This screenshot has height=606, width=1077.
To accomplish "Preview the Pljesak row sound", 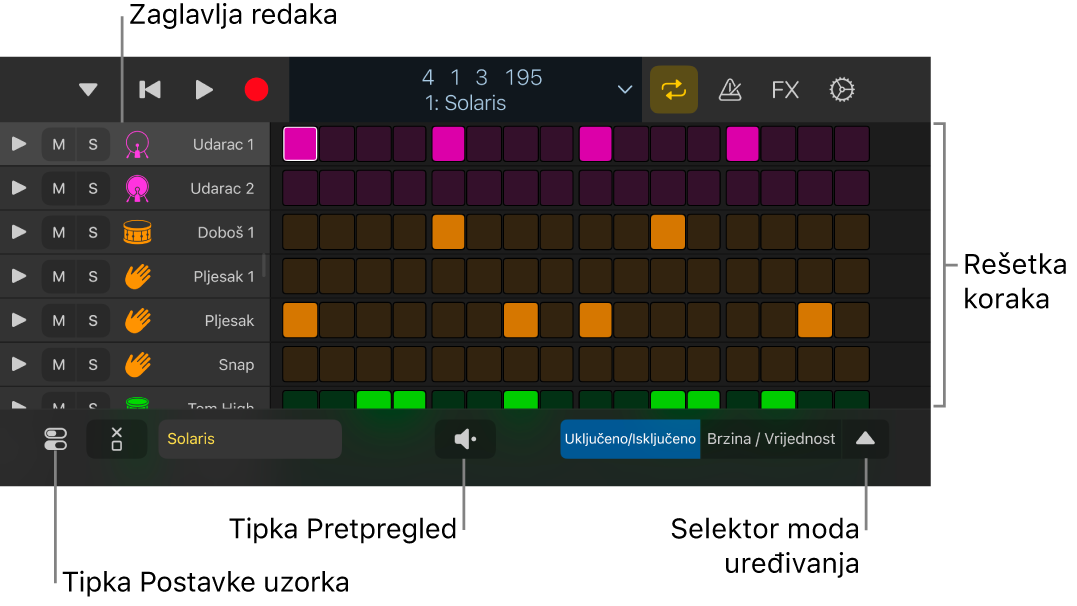I will pyautogui.click(x=19, y=320).
